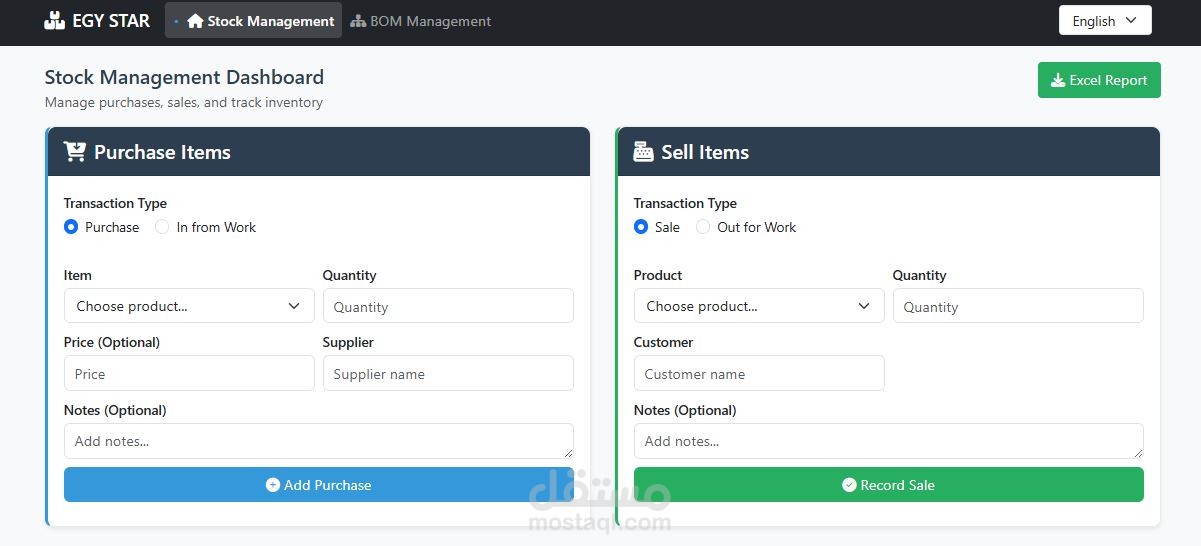
Task: Select the Sale transaction type
Action: [x=641, y=227]
